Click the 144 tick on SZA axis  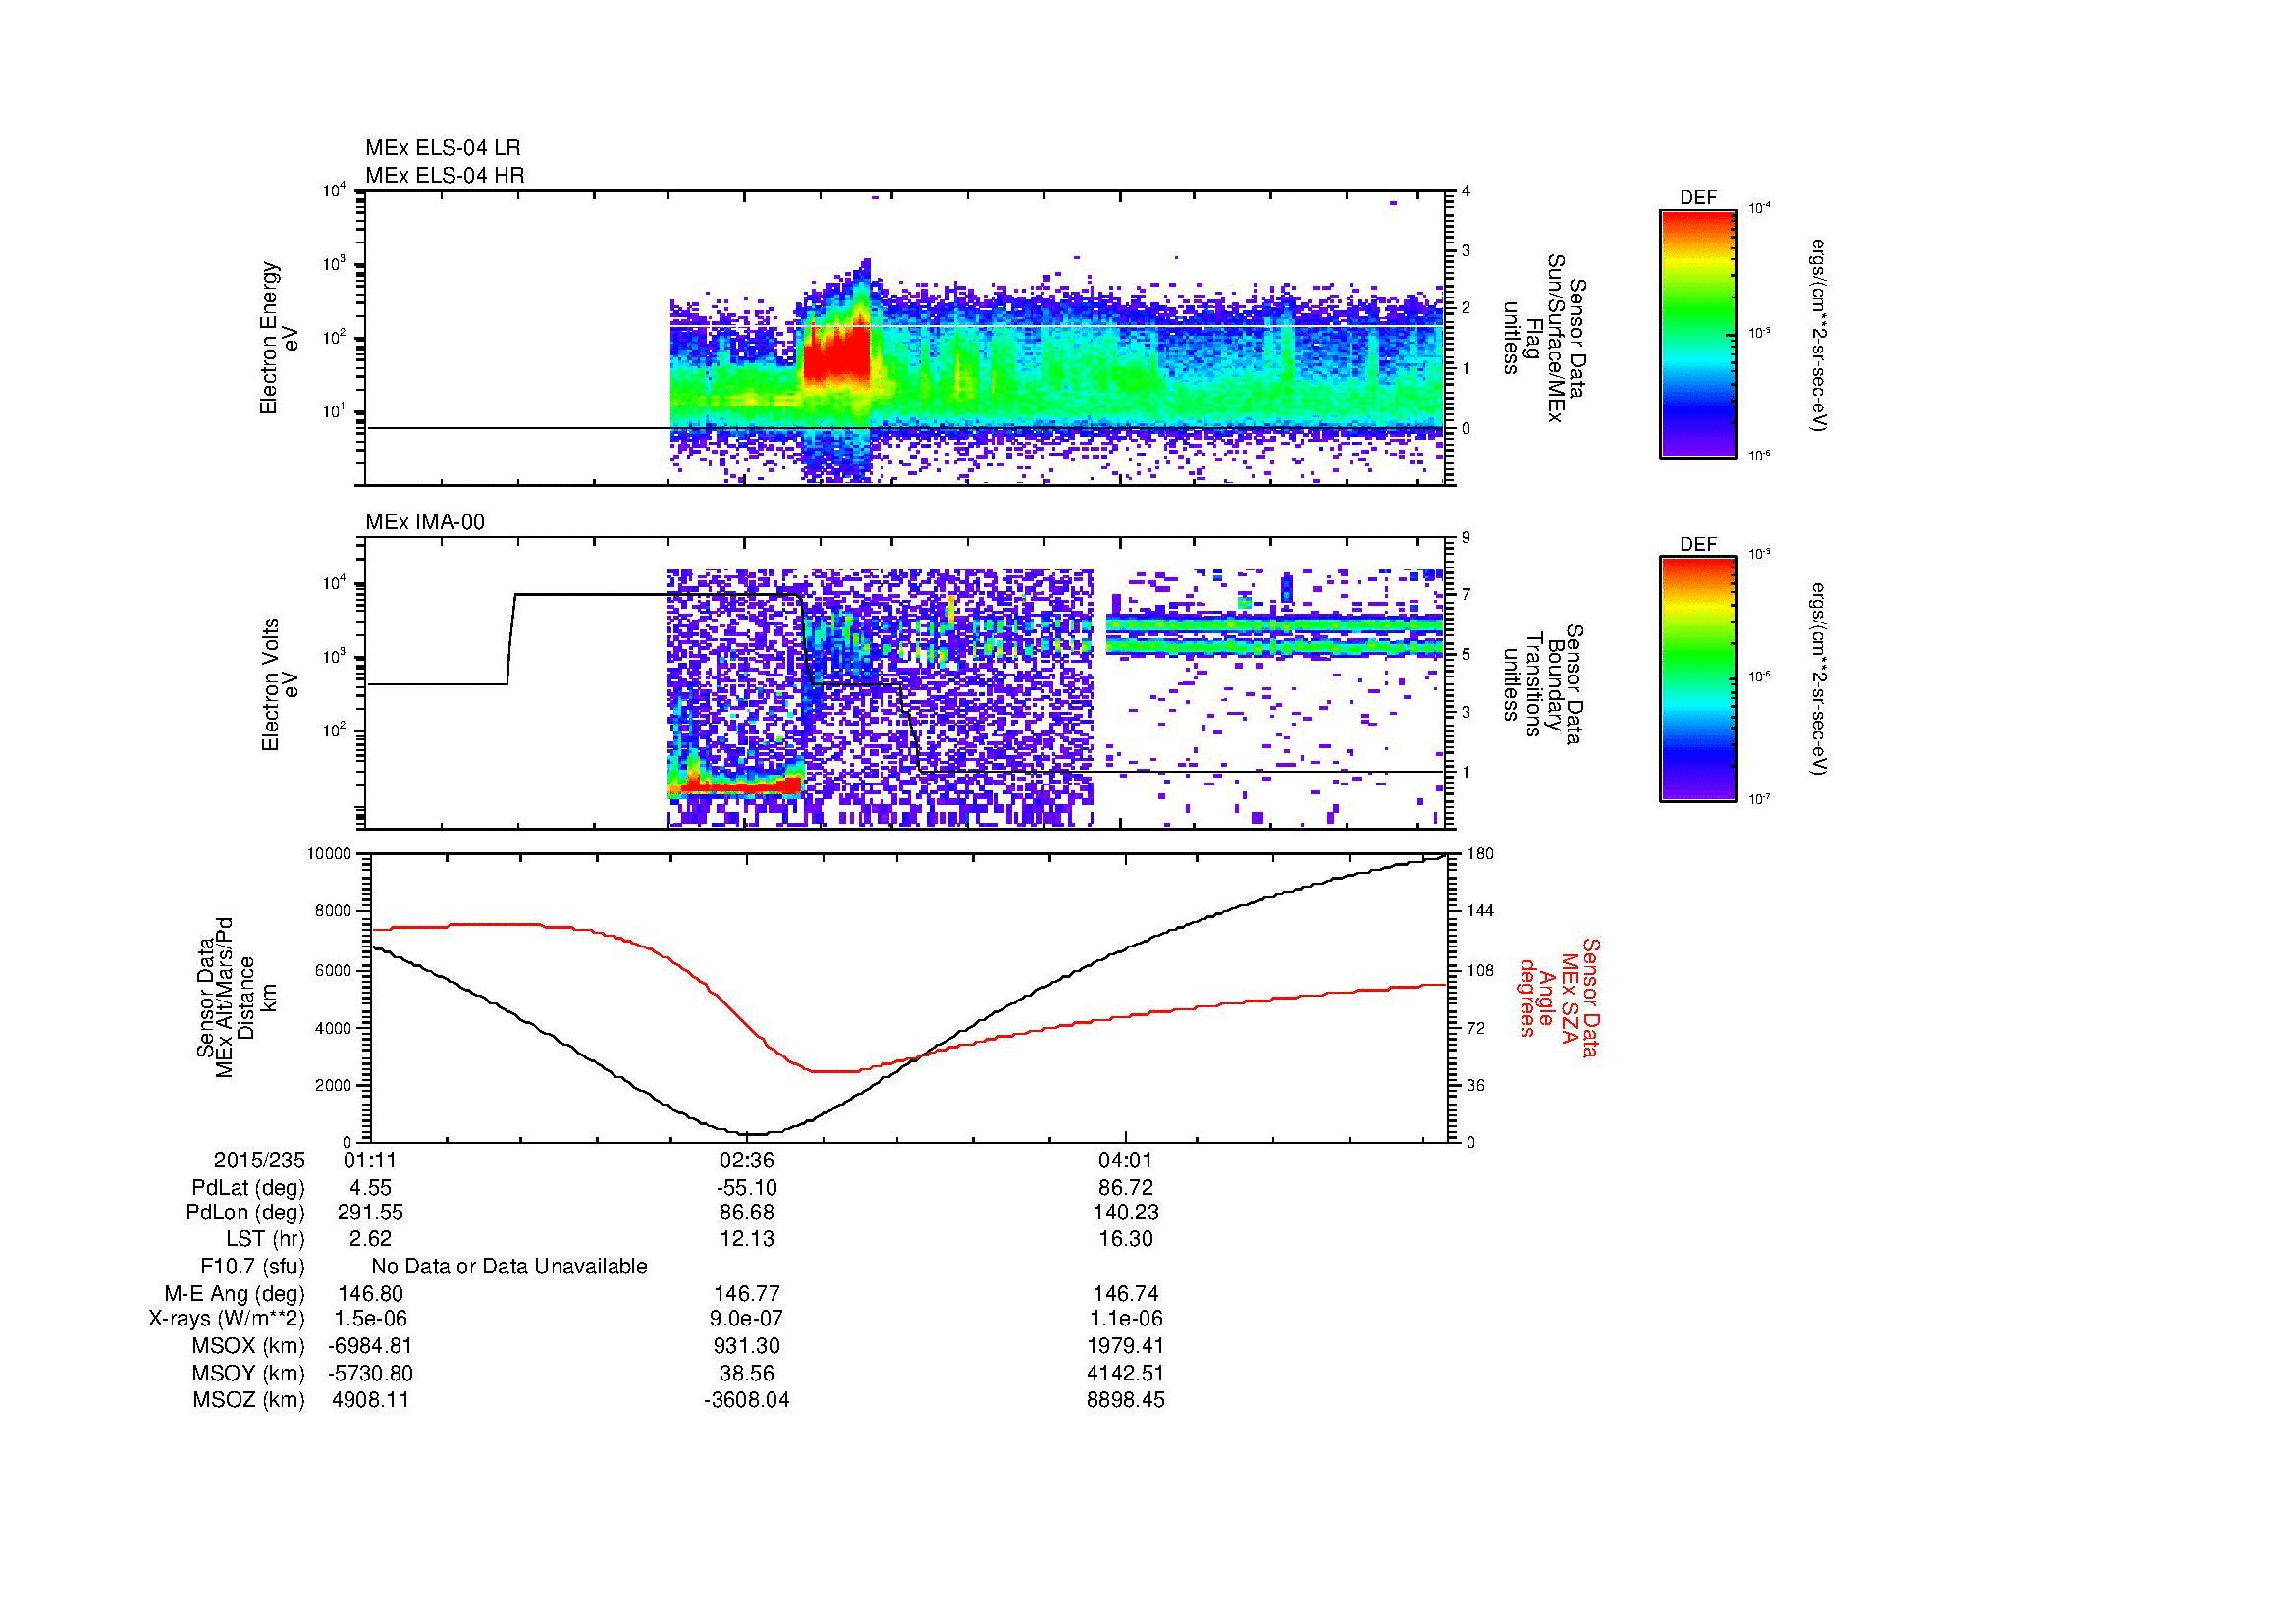[1481, 911]
